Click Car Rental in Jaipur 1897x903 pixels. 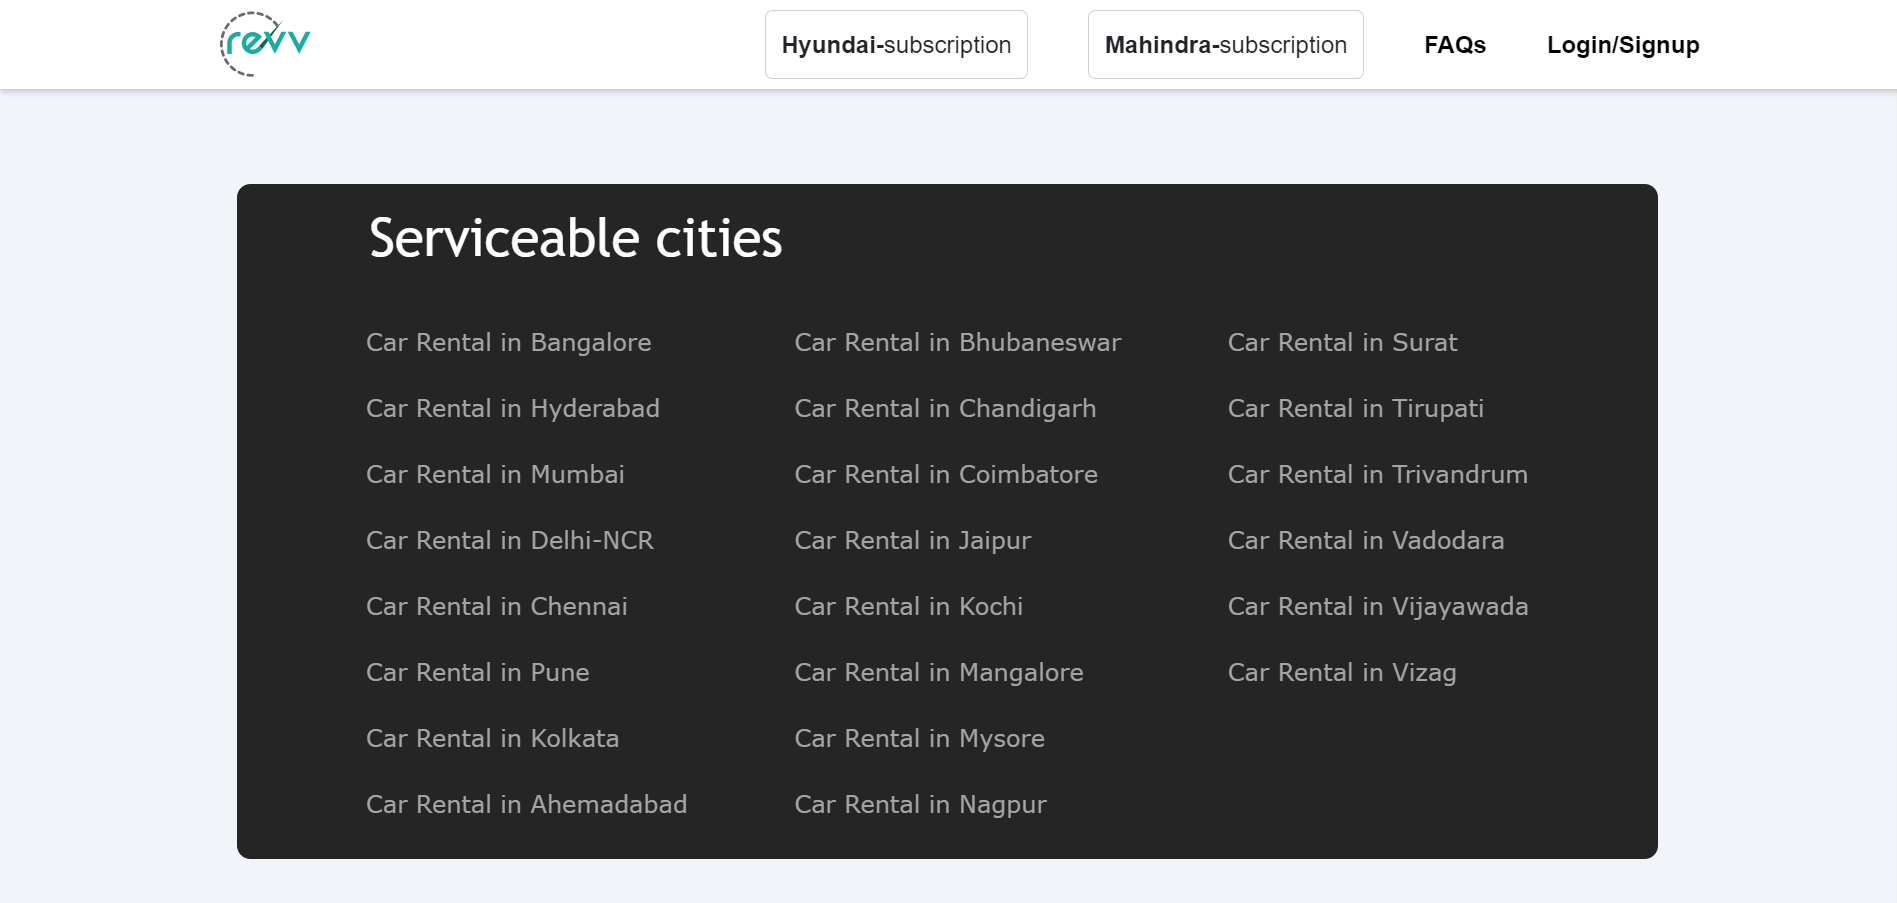912,540
